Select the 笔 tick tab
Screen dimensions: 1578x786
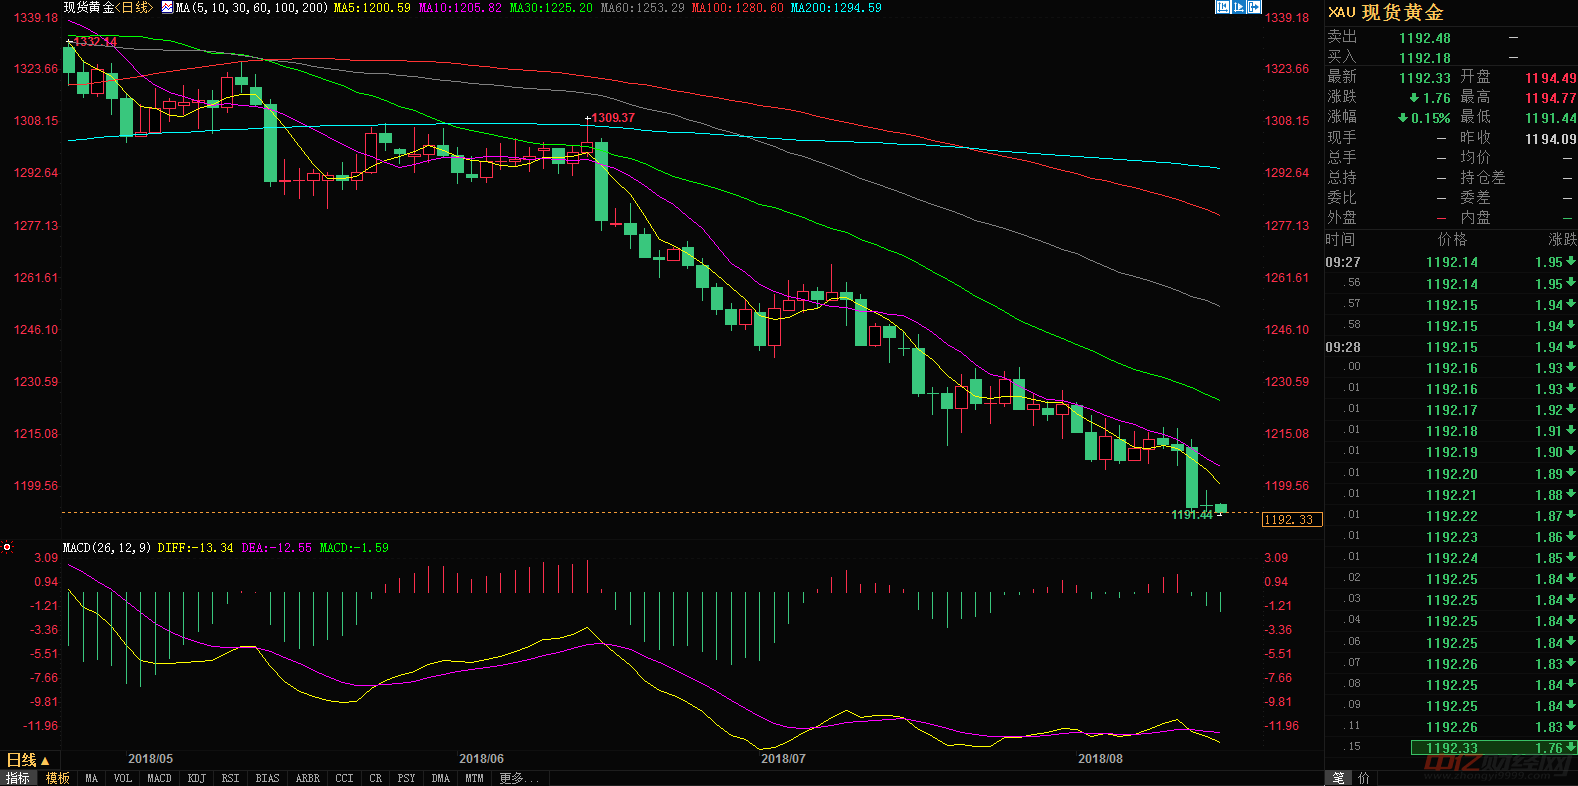1339,778
